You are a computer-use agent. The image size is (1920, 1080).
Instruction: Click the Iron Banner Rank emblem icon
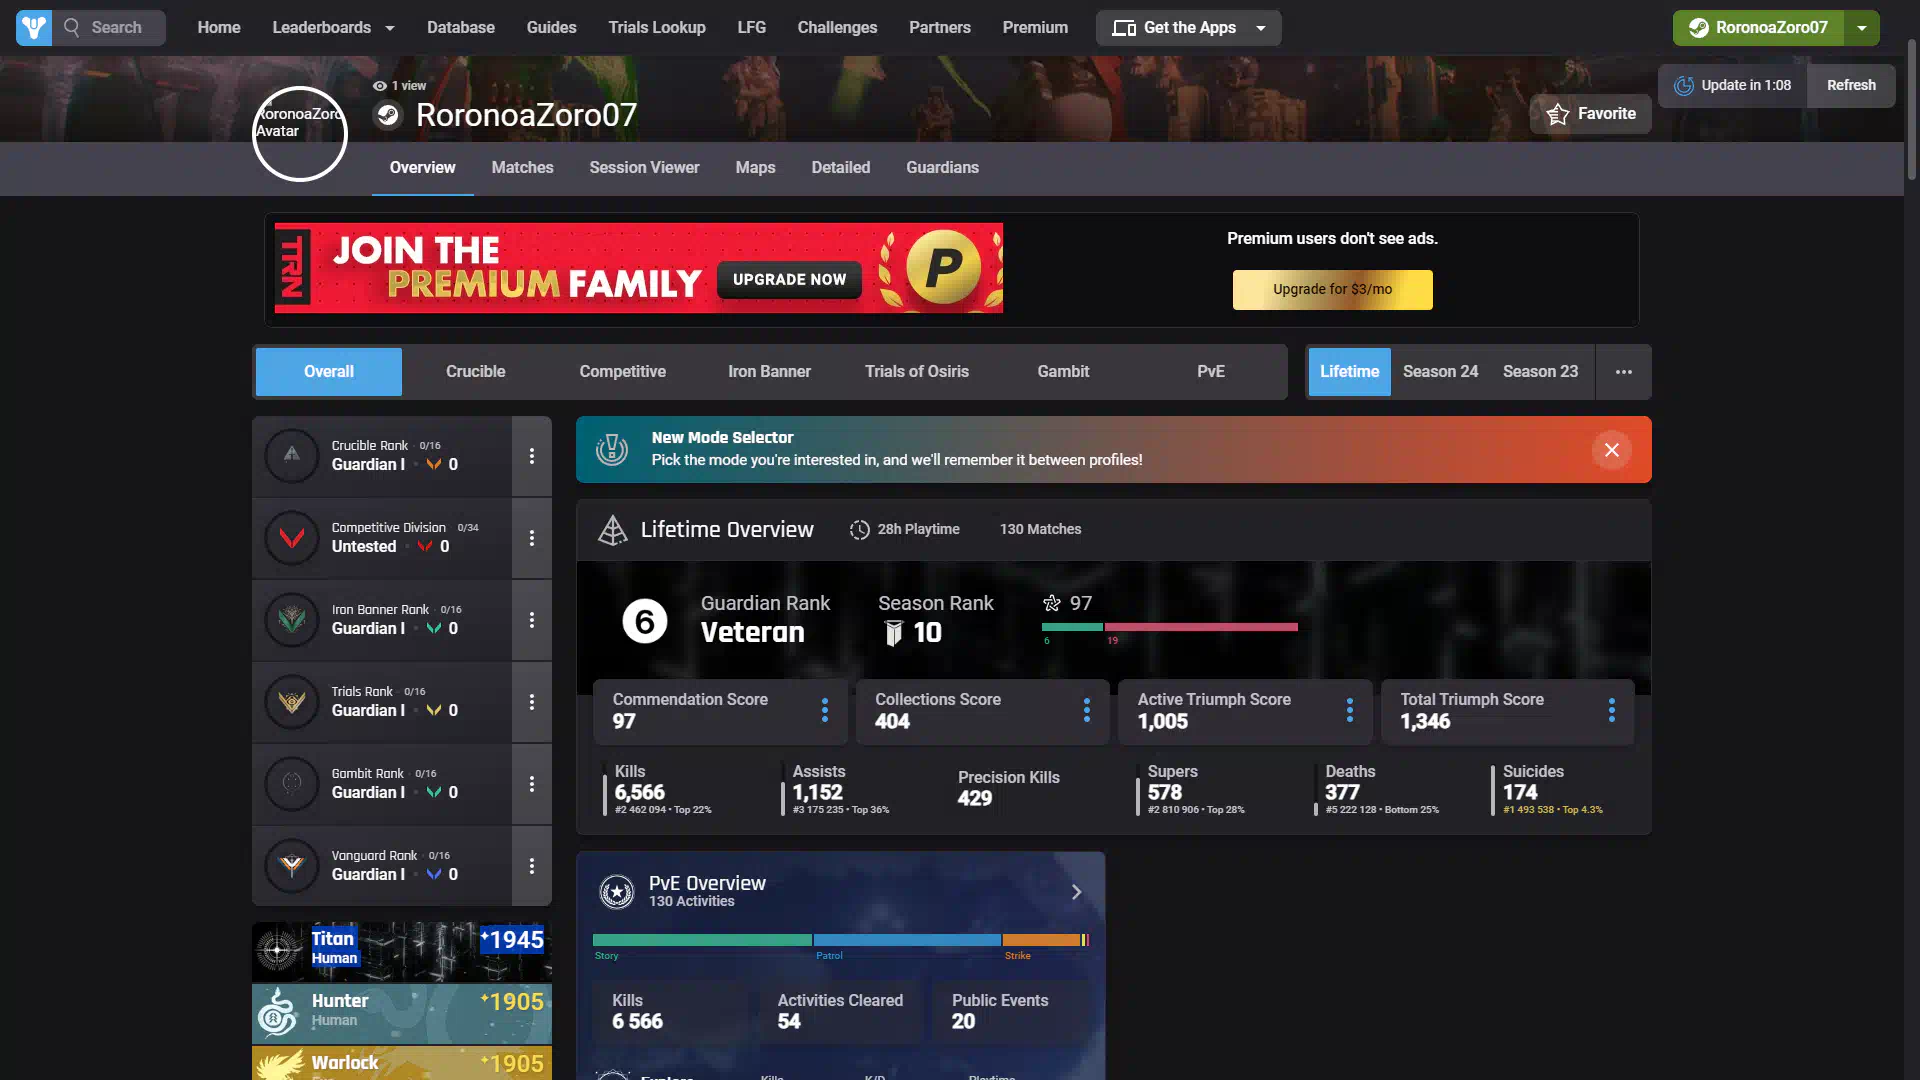click(292, 620)
